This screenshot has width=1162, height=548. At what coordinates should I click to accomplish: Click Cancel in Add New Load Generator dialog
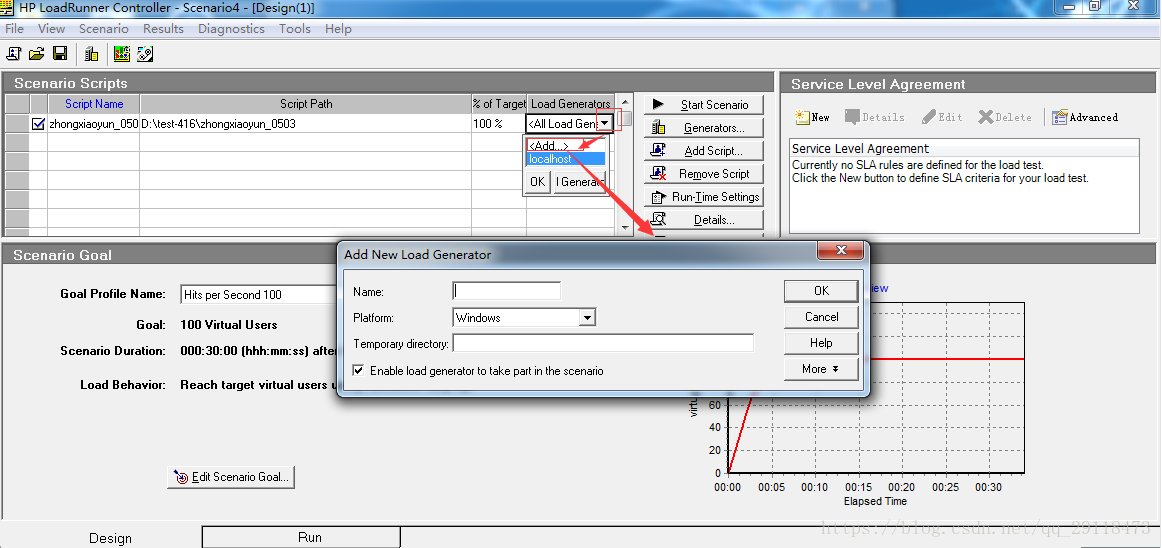click(x=821, y=317)
